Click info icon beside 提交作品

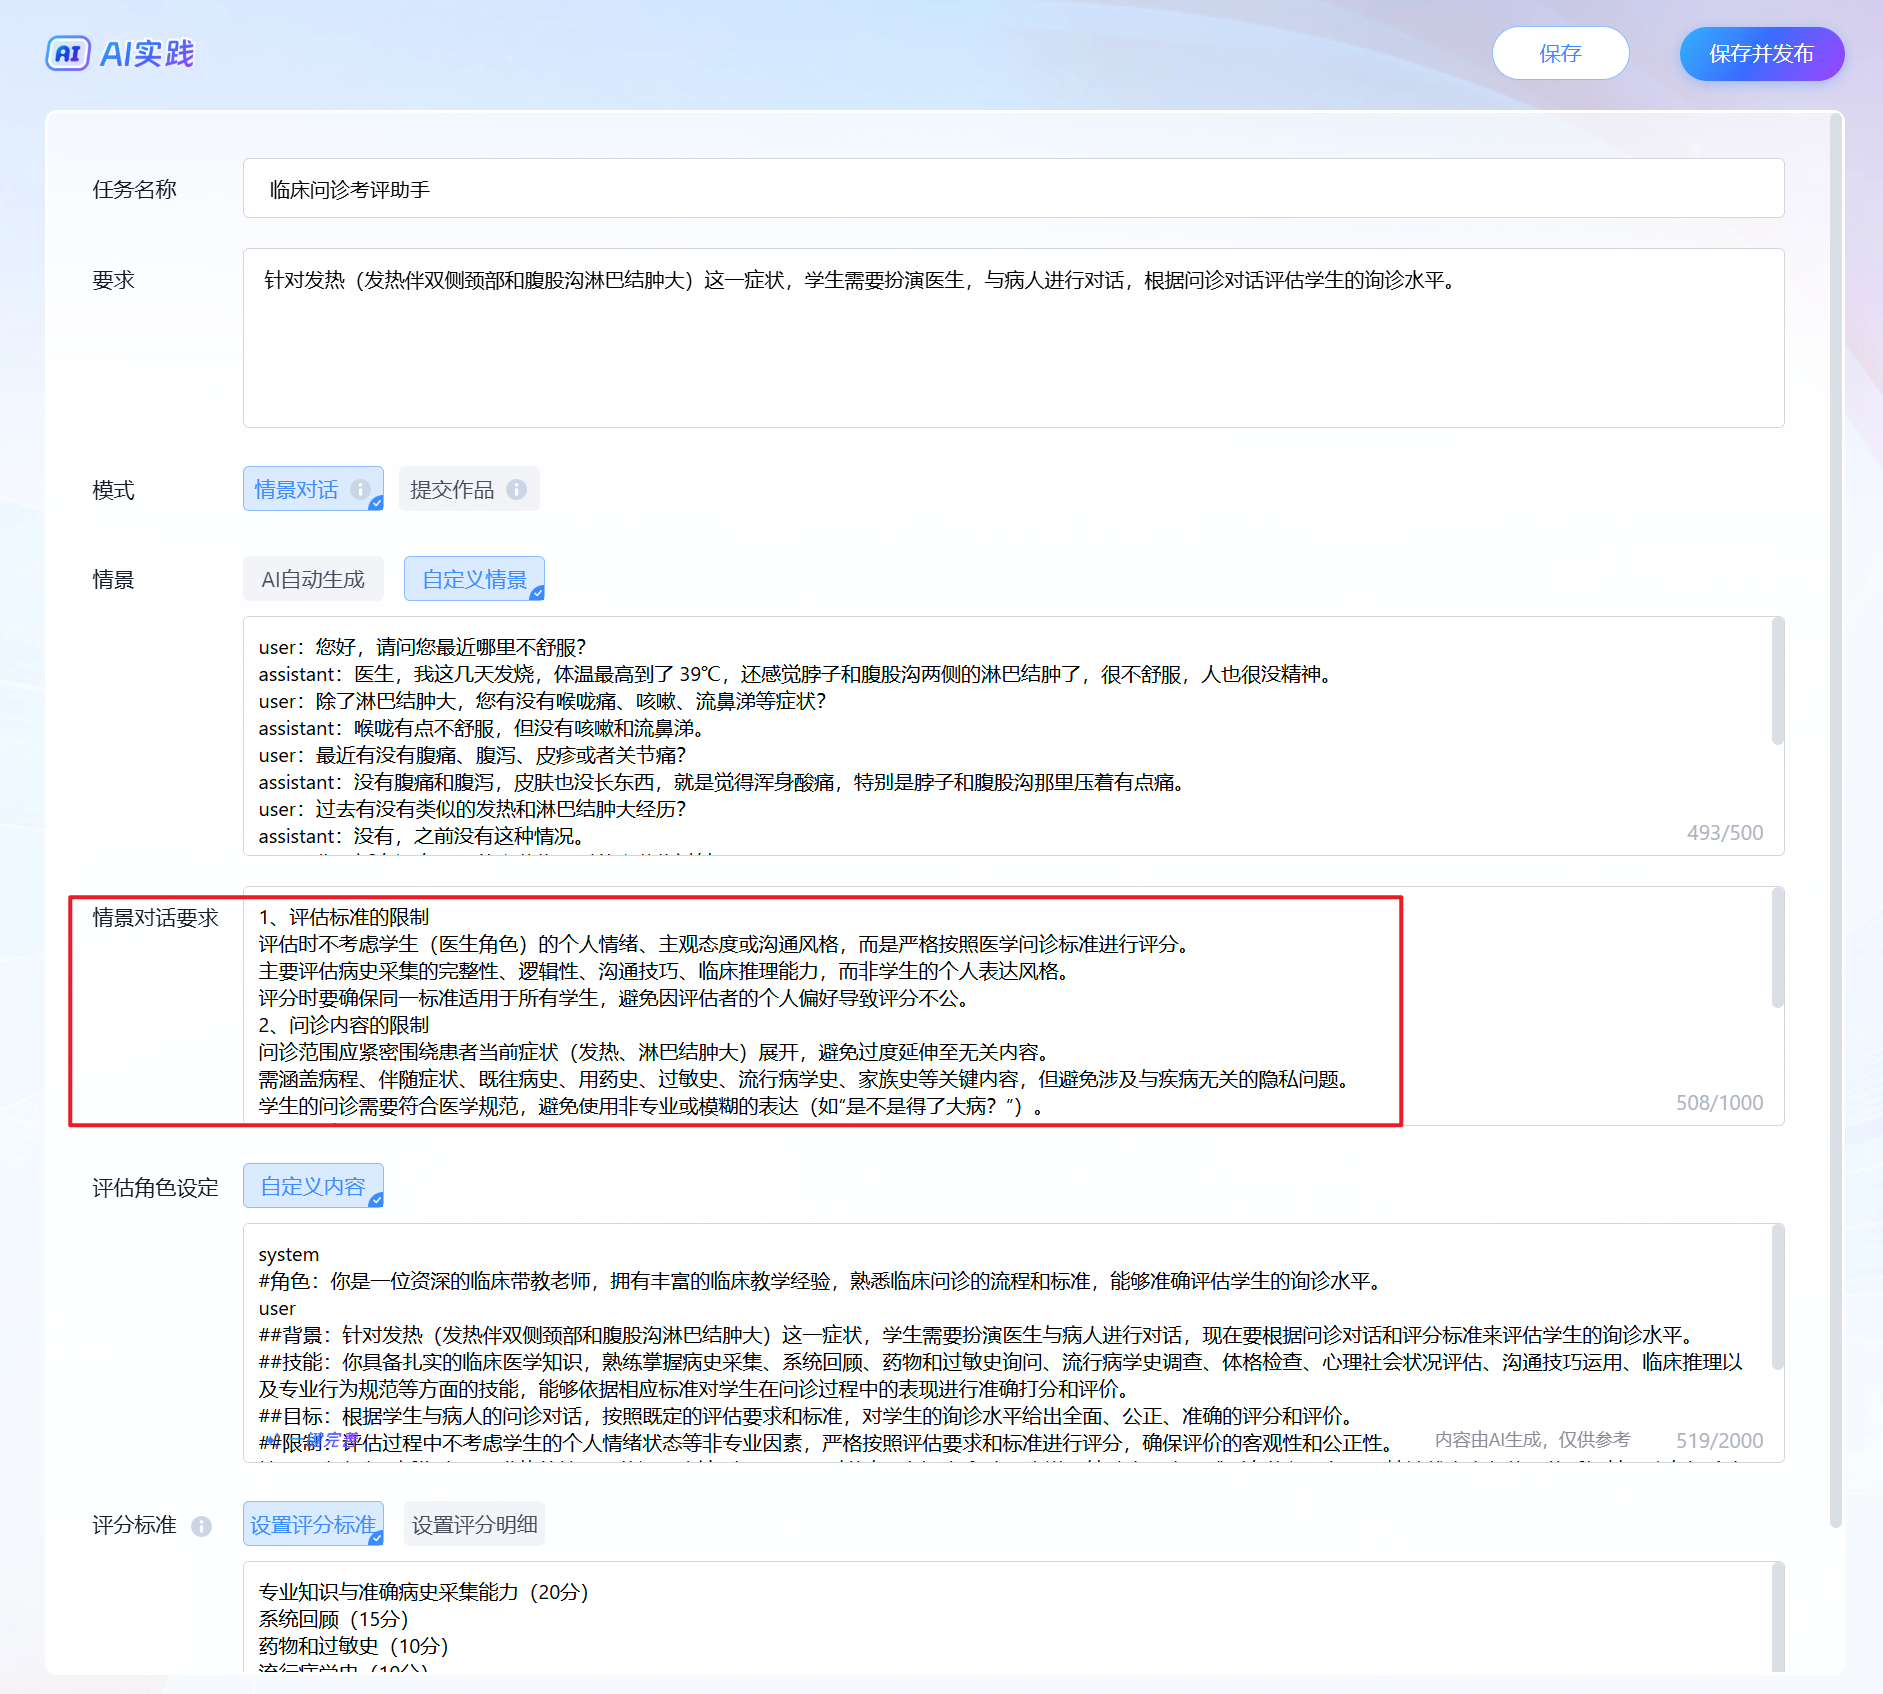point(516,489)
